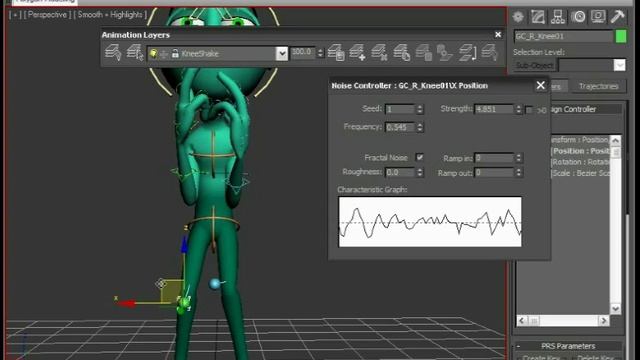Click the Select Active Layer Objects icon
The image size is (640, 360).
(135, 53)
